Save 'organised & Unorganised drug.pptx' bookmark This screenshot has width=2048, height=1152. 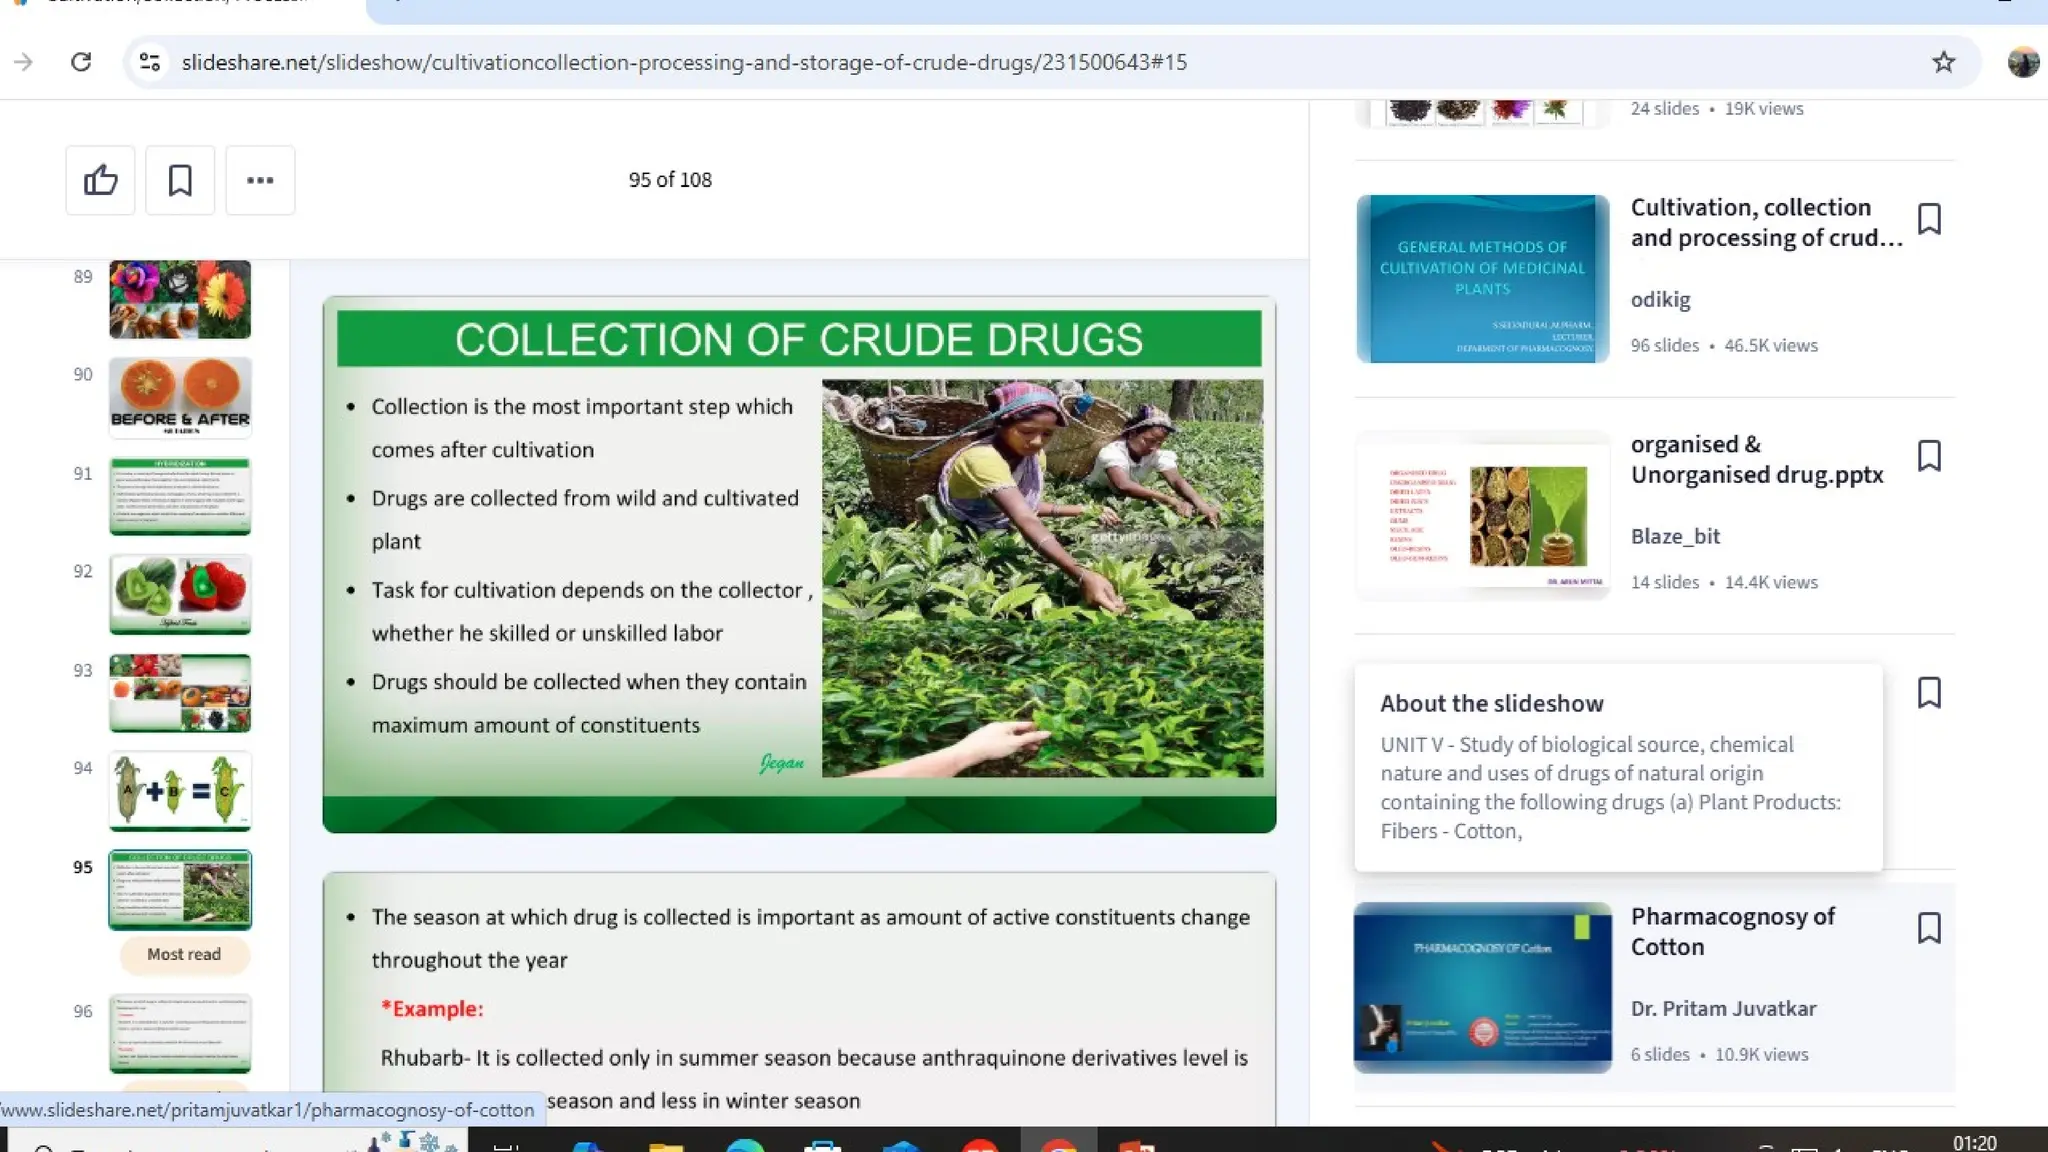[x=1929, y=456]
